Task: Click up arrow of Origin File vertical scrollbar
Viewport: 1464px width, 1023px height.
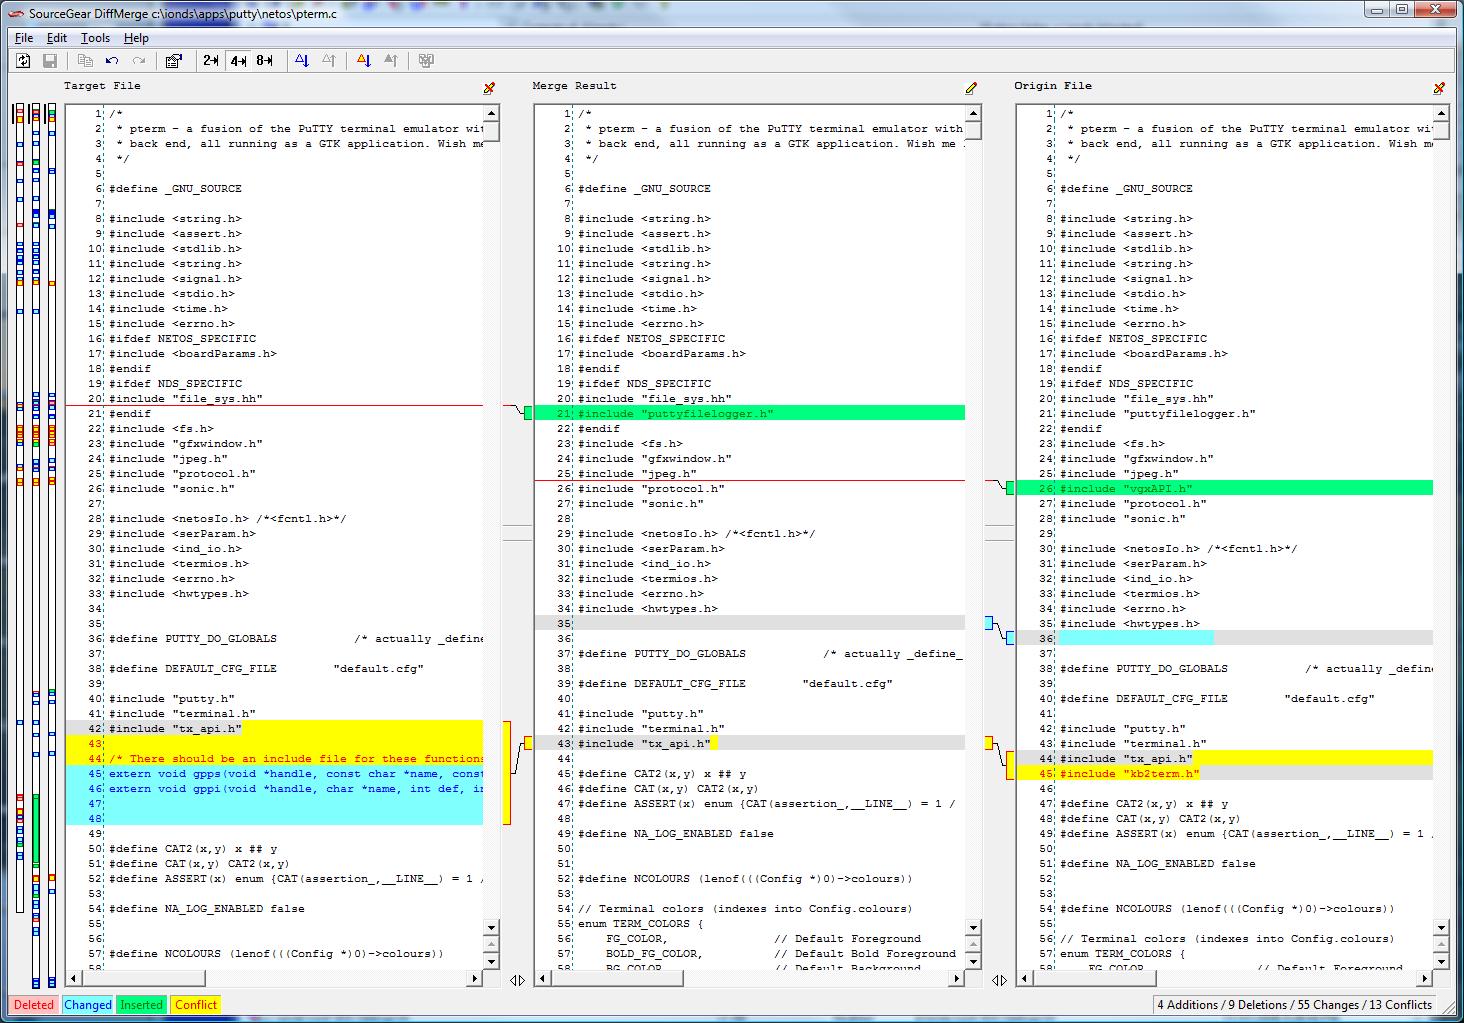Action: 1441,113
